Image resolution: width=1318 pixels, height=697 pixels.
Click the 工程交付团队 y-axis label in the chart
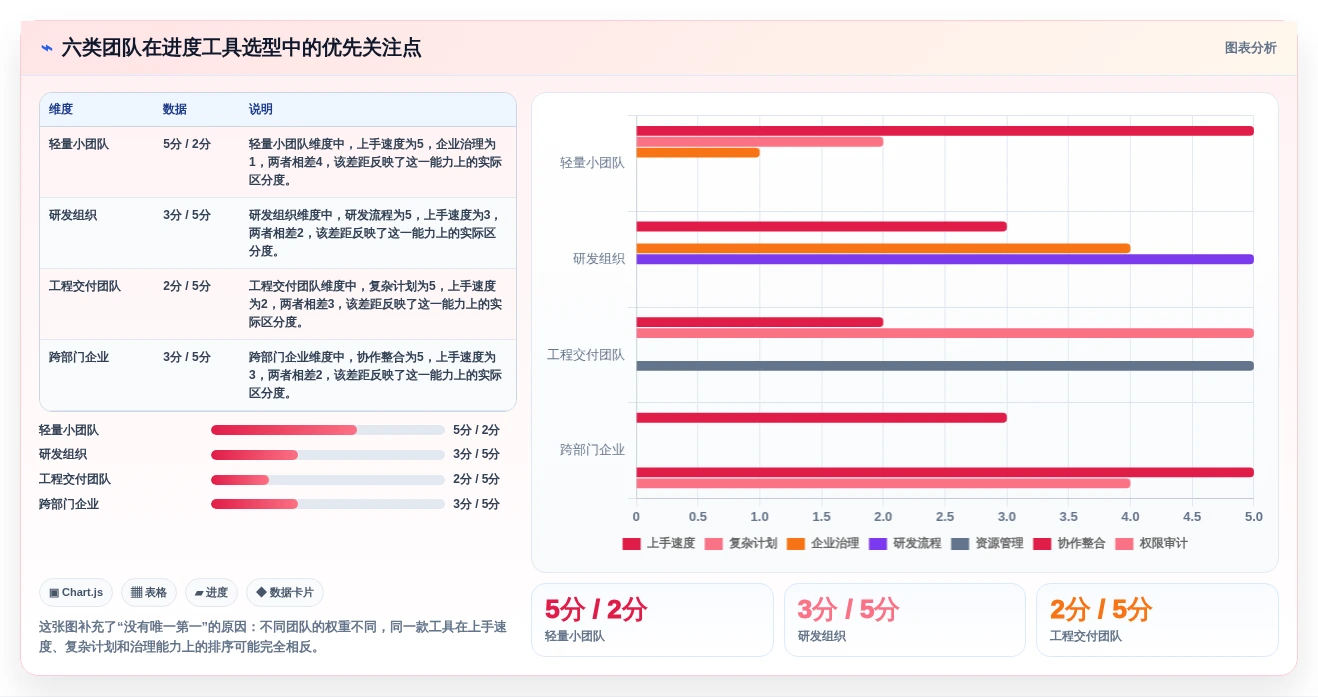coord(585,355)
